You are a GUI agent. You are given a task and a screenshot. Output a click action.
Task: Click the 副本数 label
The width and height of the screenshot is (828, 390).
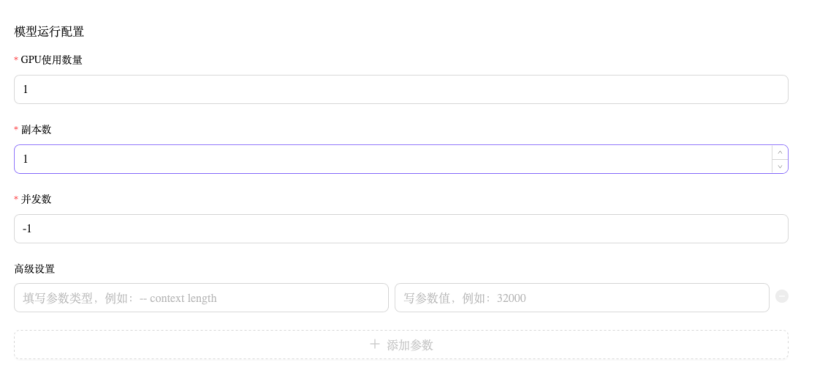36,130
